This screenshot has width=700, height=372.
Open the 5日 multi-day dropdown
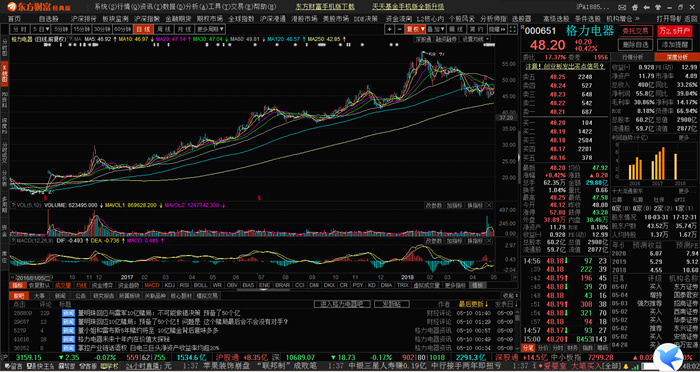[42, 29]
